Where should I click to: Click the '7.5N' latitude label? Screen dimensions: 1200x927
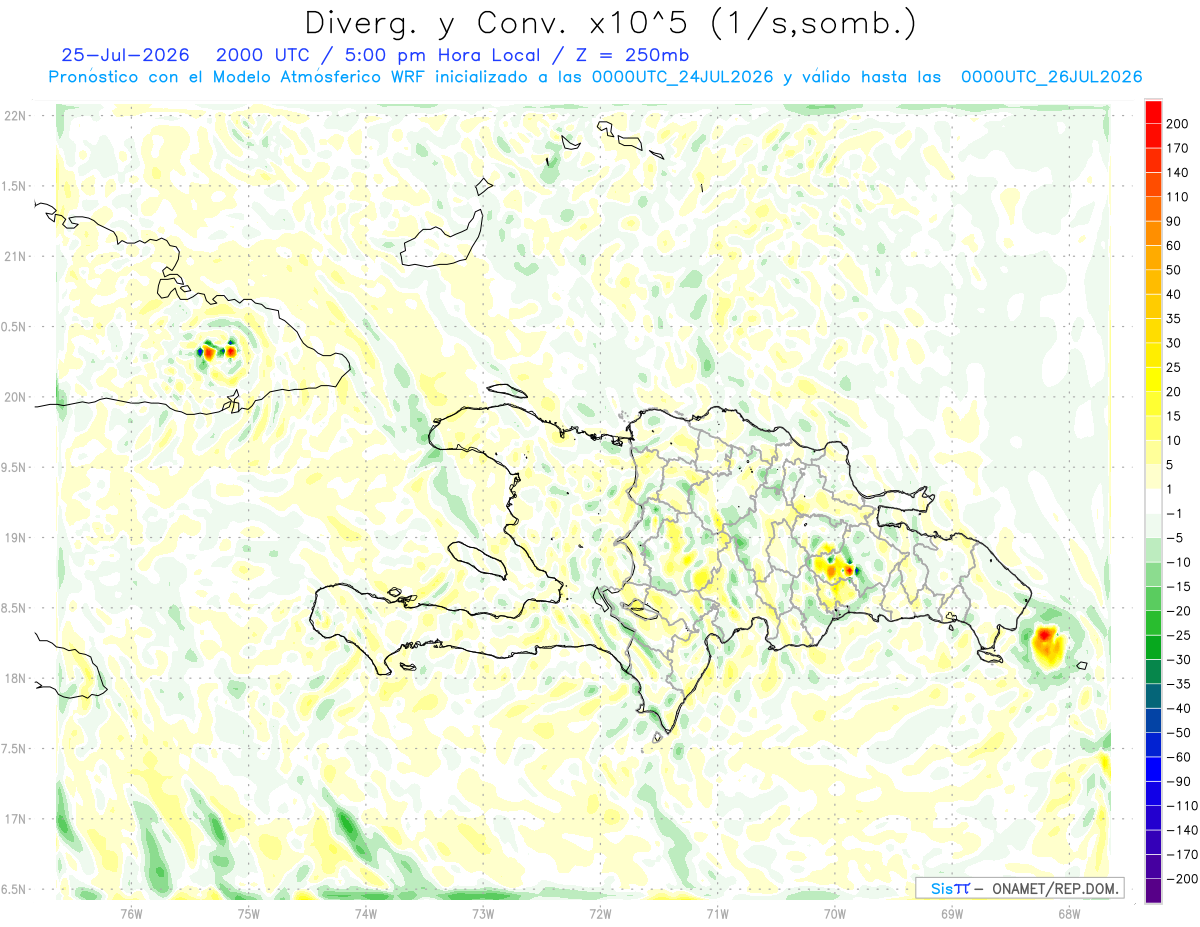tap(14, 749)
